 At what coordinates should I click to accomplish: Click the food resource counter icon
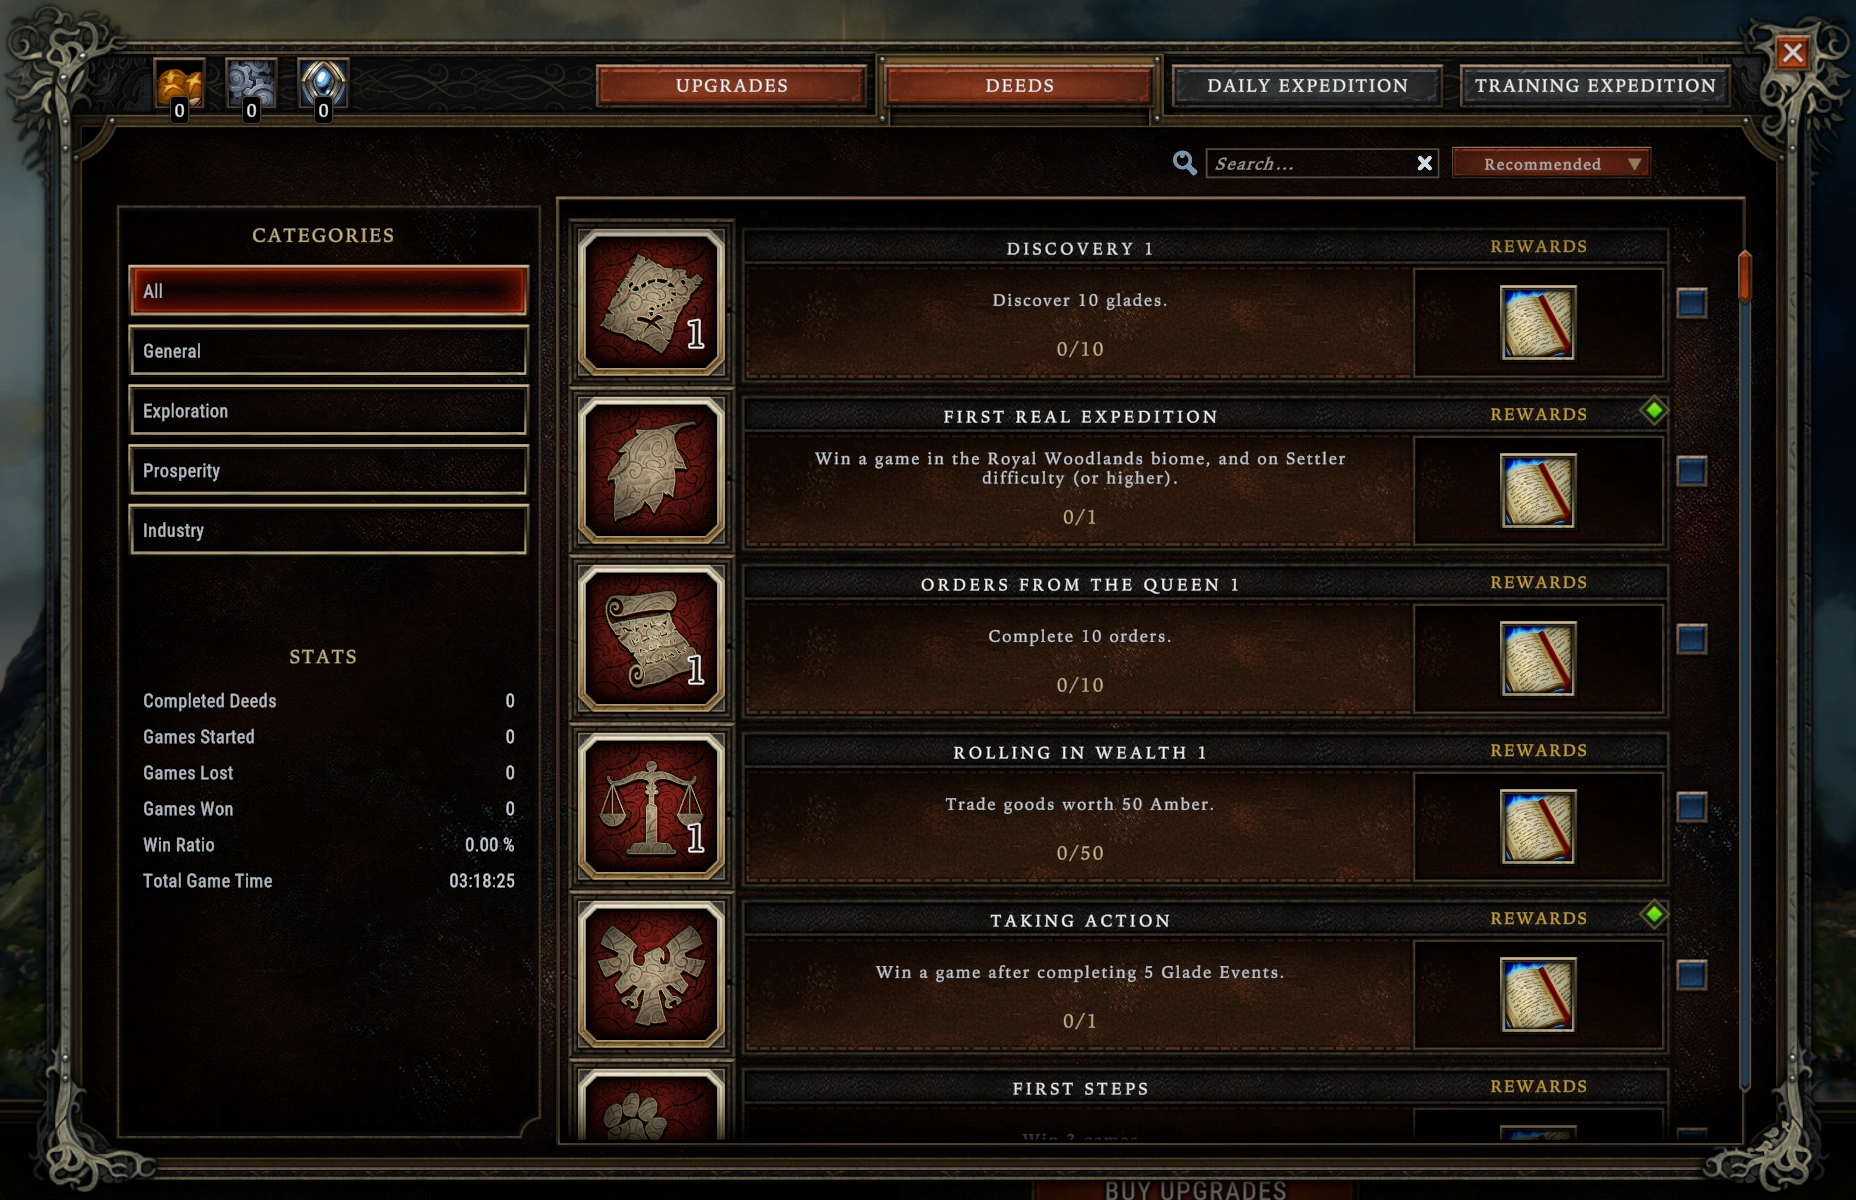pos(180,85)
